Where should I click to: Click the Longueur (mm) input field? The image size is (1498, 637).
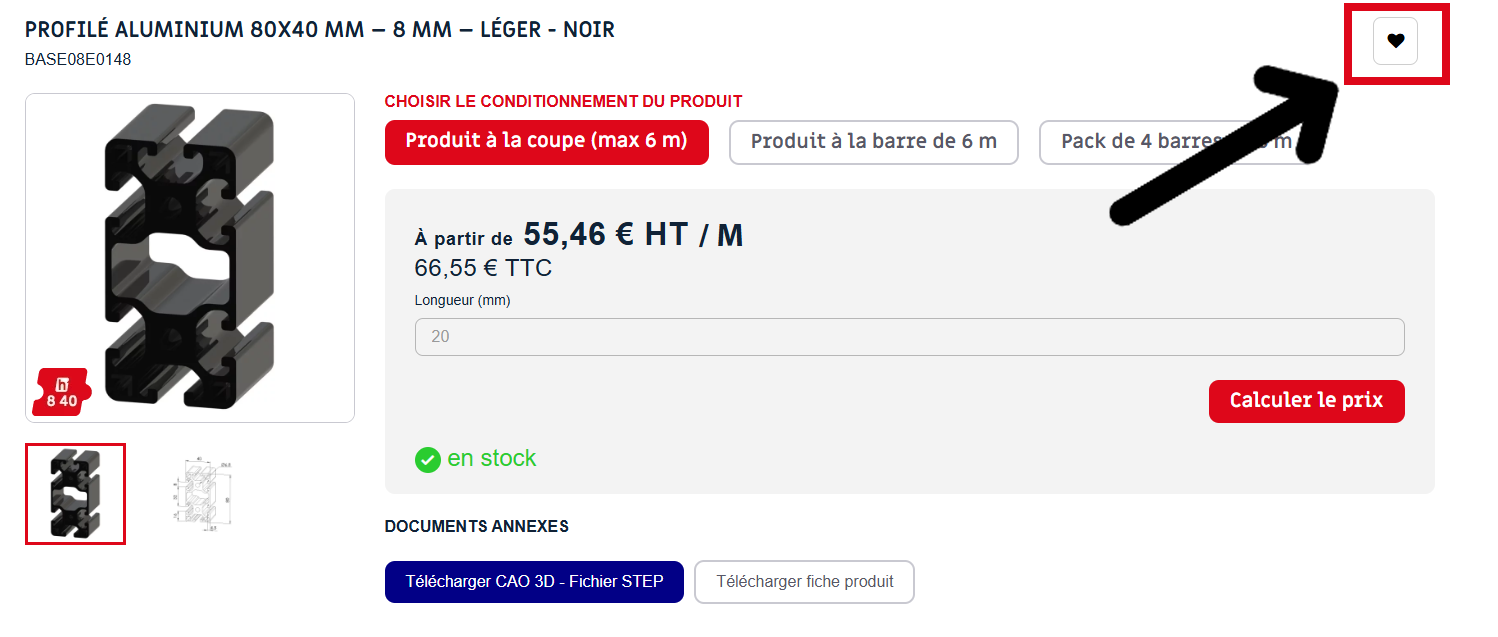909,337
